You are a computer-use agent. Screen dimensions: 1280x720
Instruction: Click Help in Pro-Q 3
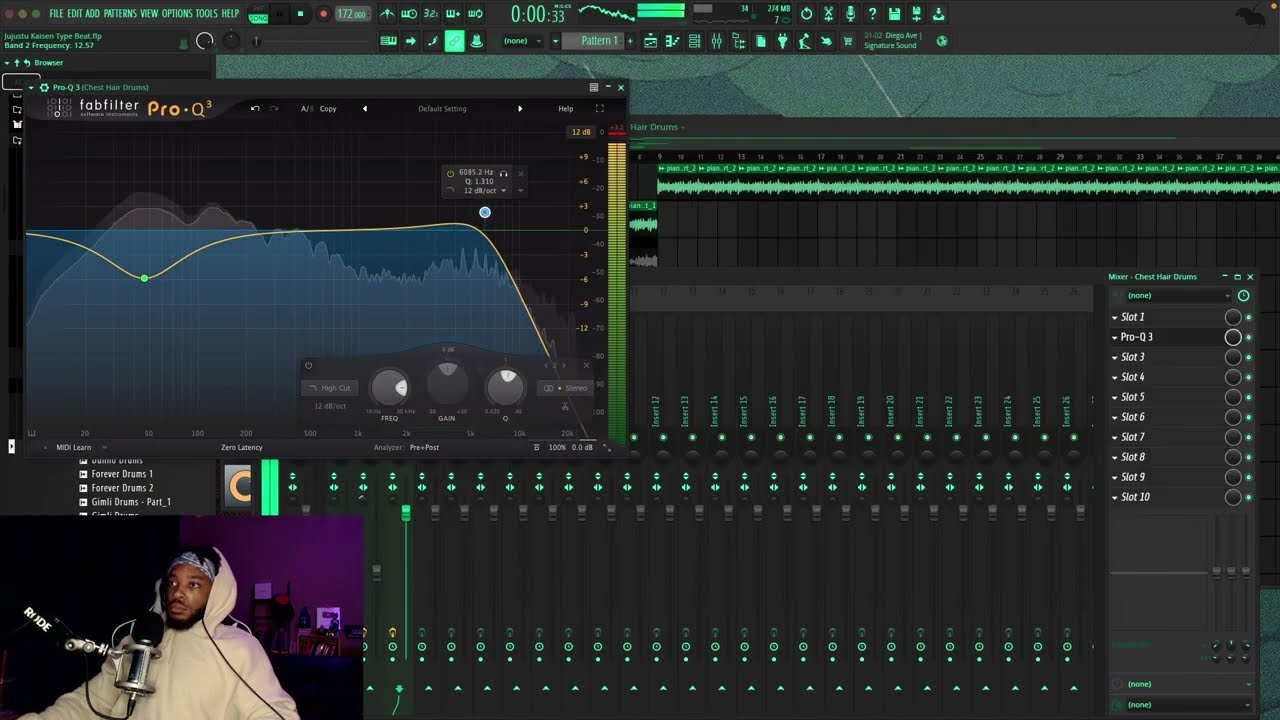tap(566, 108)
